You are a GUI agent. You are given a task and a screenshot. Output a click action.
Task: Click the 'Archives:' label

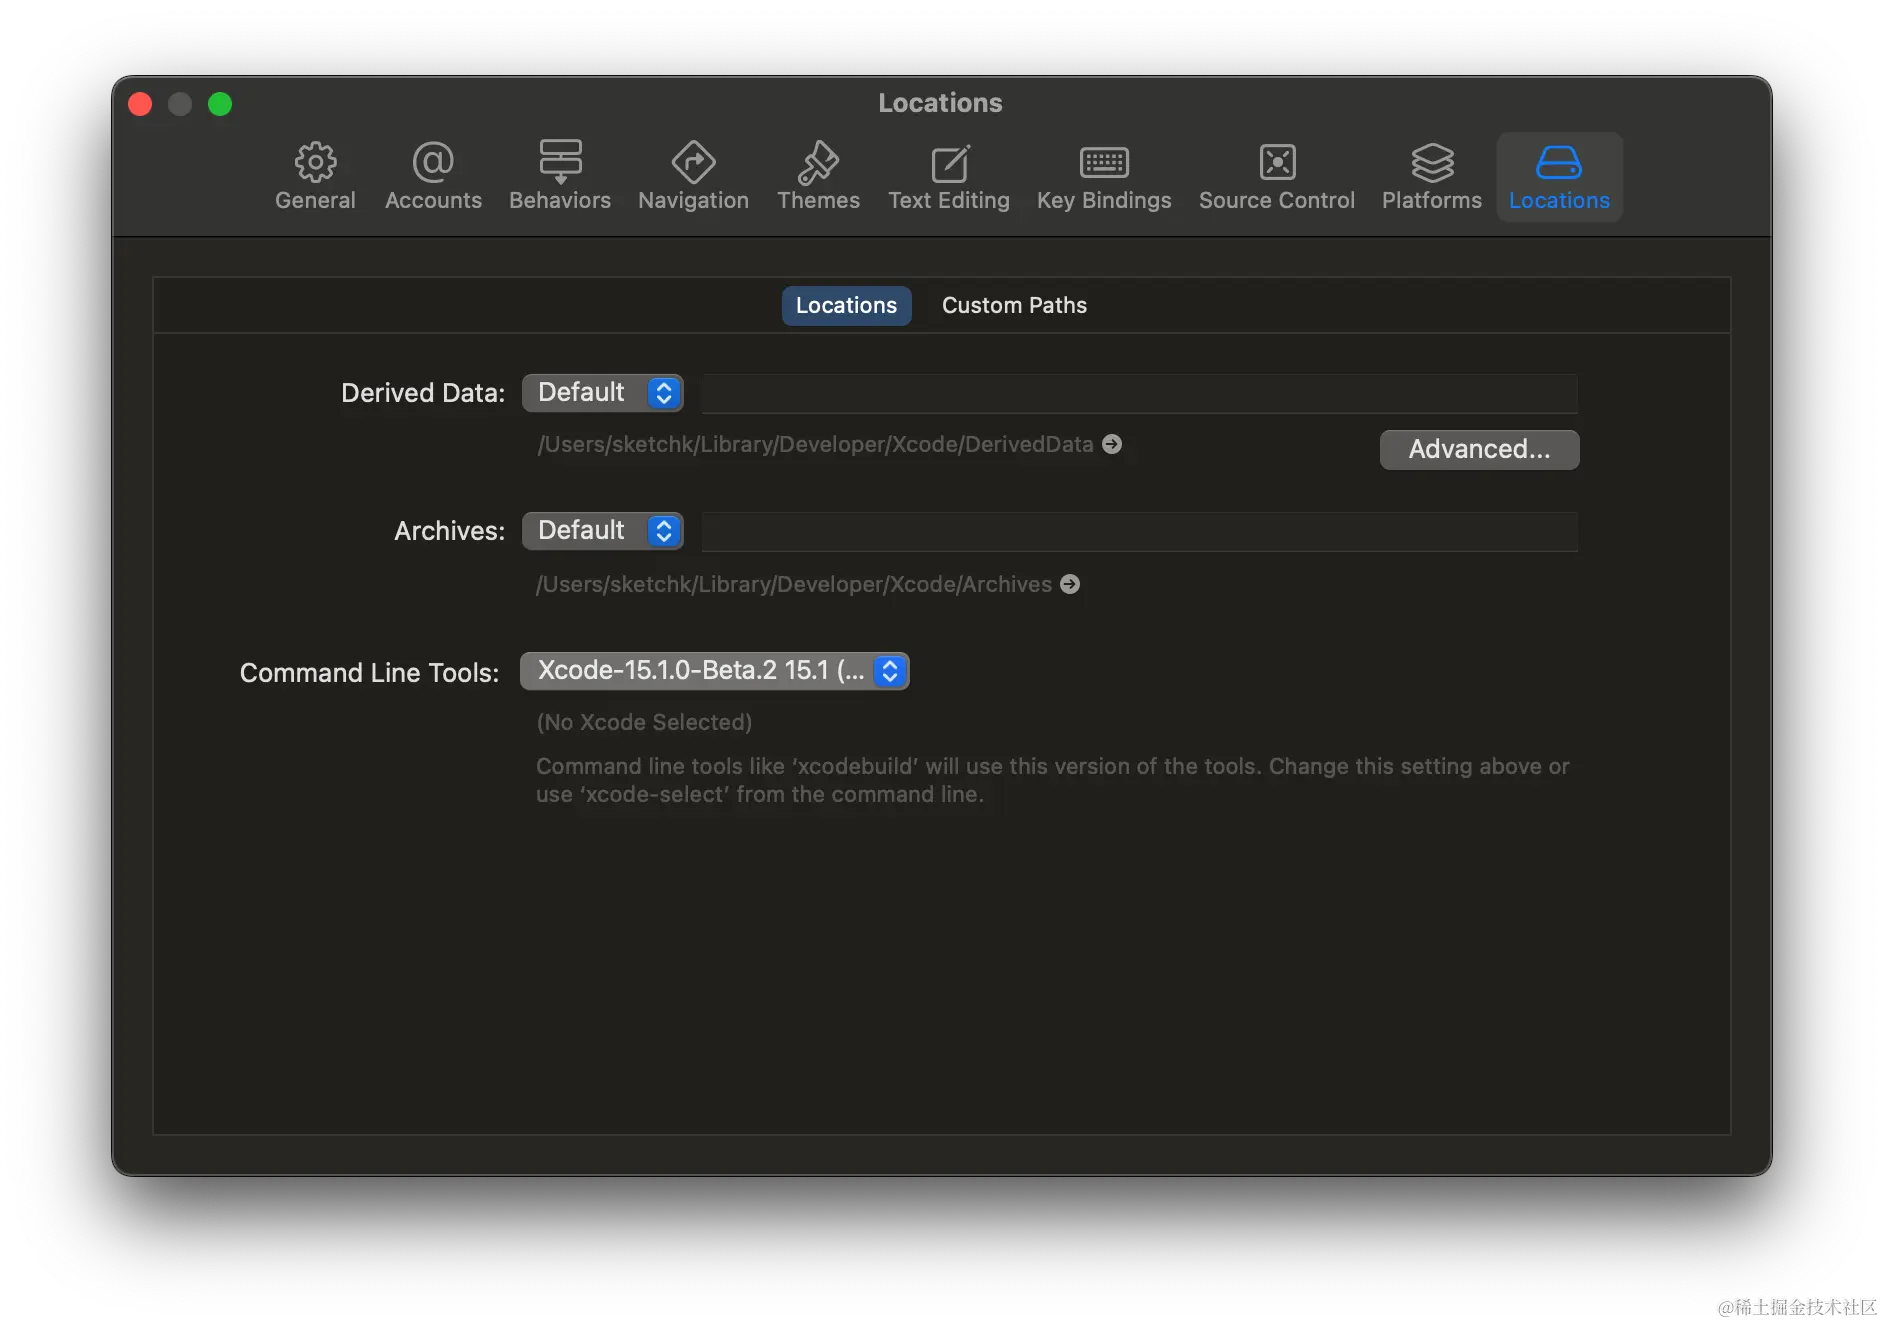coord(449,531)
